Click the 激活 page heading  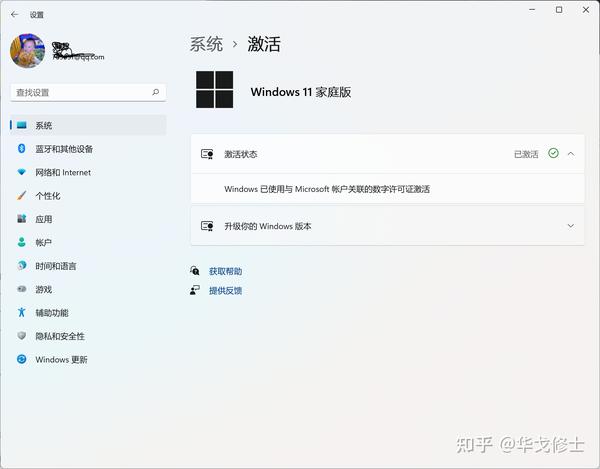point(264,44)
